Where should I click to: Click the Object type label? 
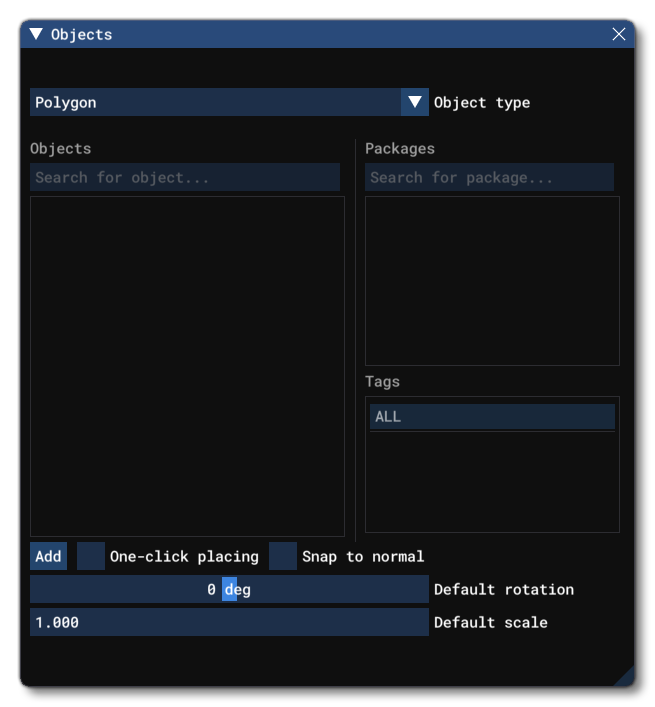(482, 102)
